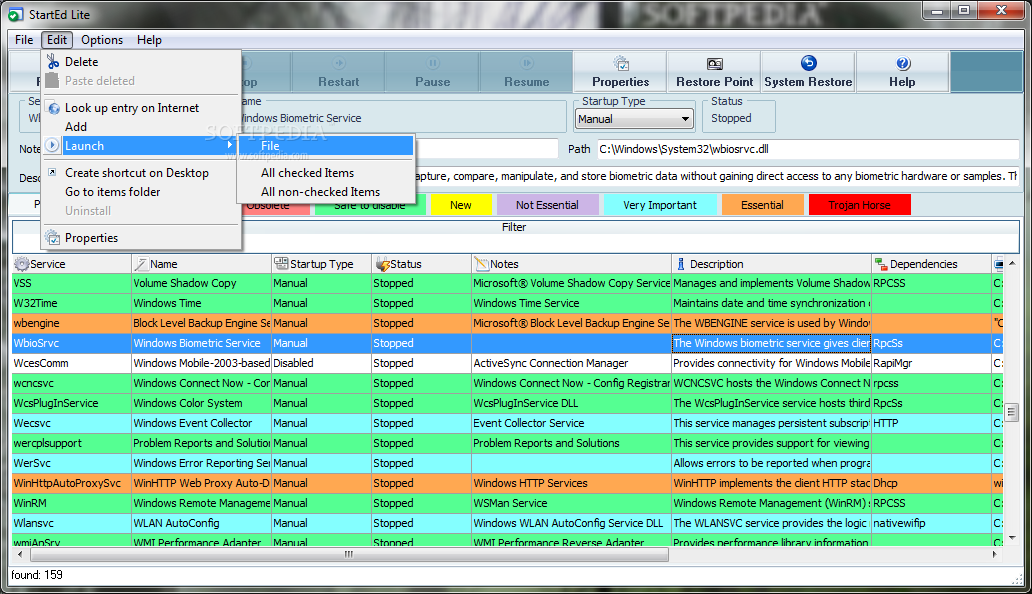Click the Windows Biometric Service name cell

(201, 343)
